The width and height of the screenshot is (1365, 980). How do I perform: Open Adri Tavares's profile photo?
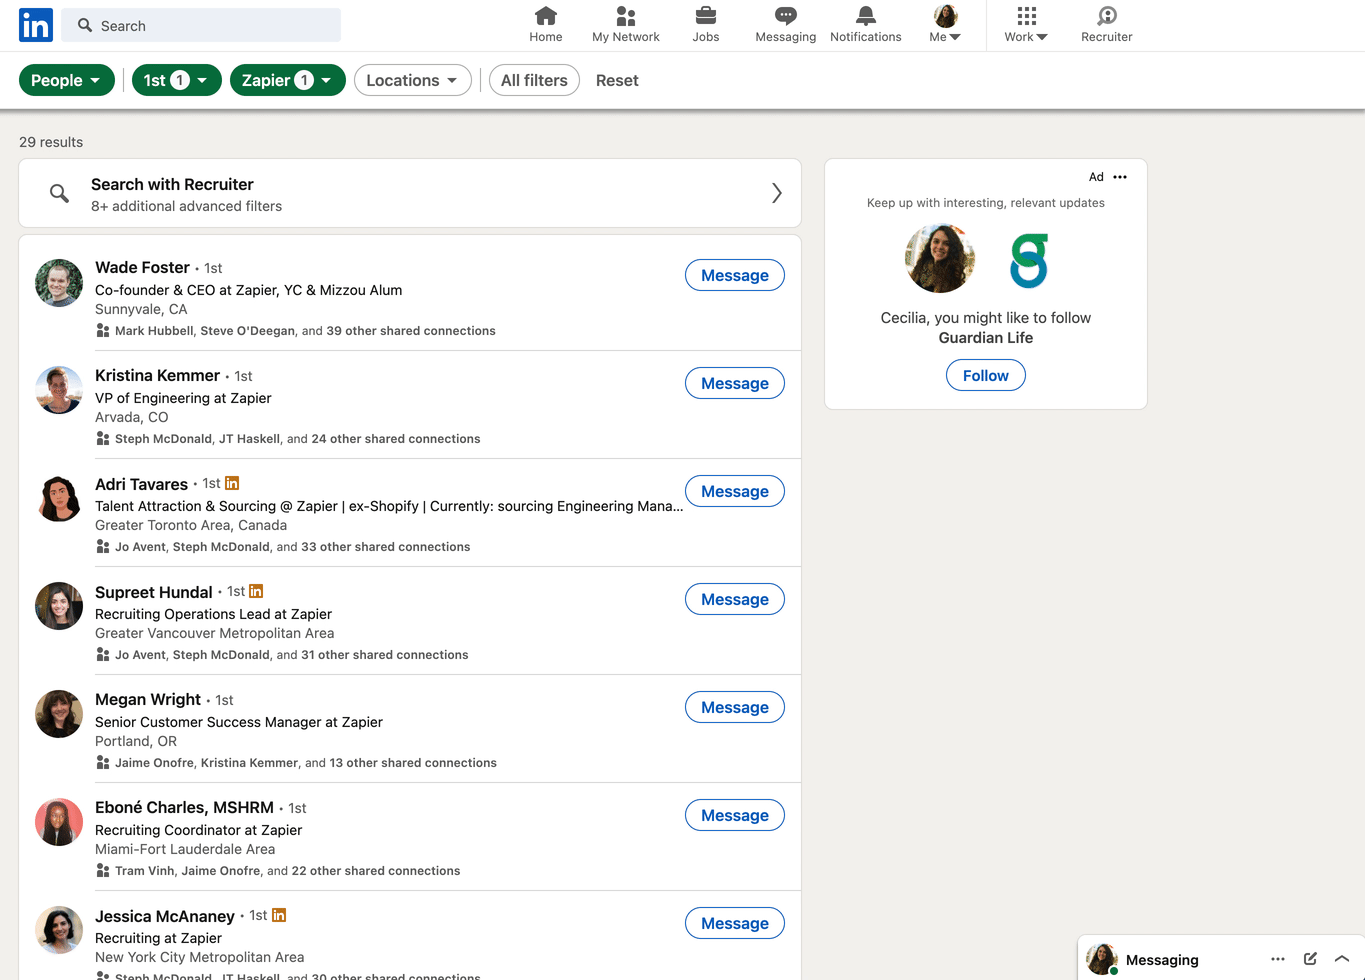[x=59, y=498]
